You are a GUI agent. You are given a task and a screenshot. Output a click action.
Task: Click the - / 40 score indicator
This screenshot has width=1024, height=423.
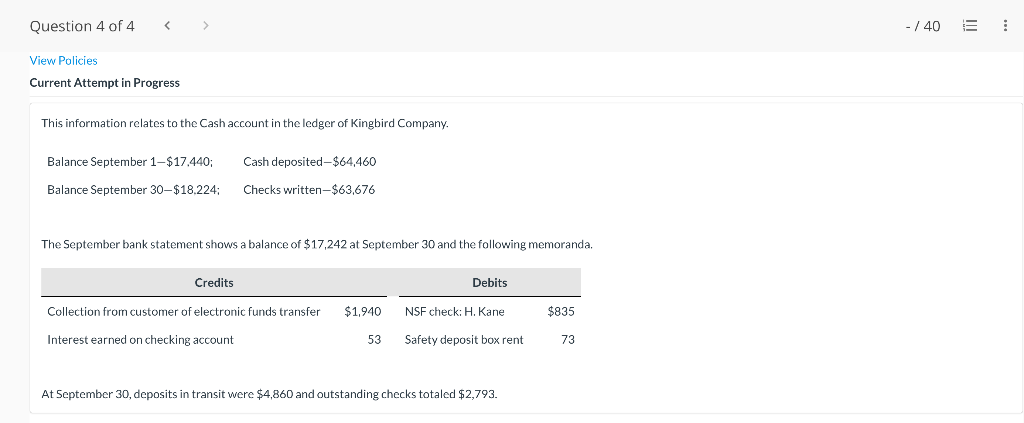pyautogui.click(x=921, y=26)
